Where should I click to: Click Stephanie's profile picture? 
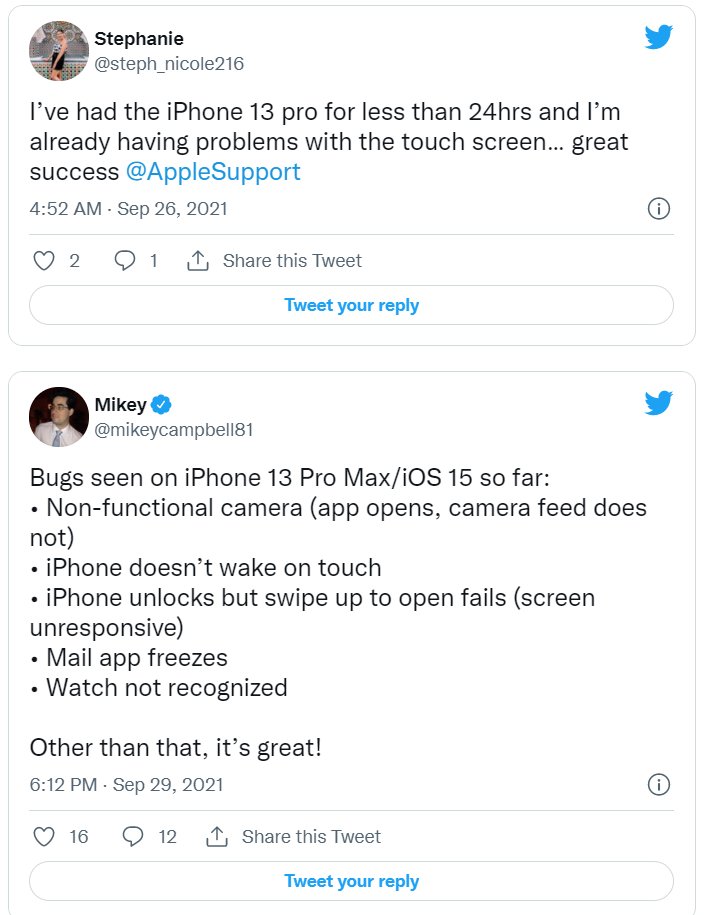59,51
